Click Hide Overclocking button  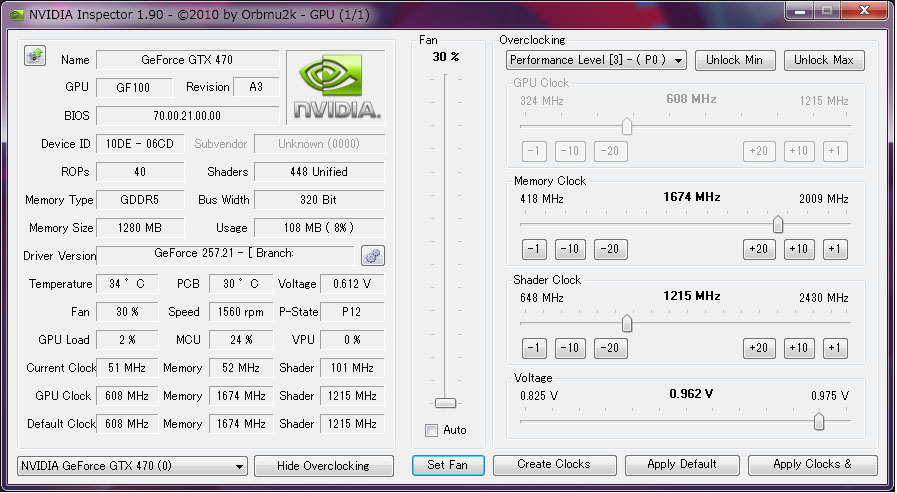click(323, 466)
